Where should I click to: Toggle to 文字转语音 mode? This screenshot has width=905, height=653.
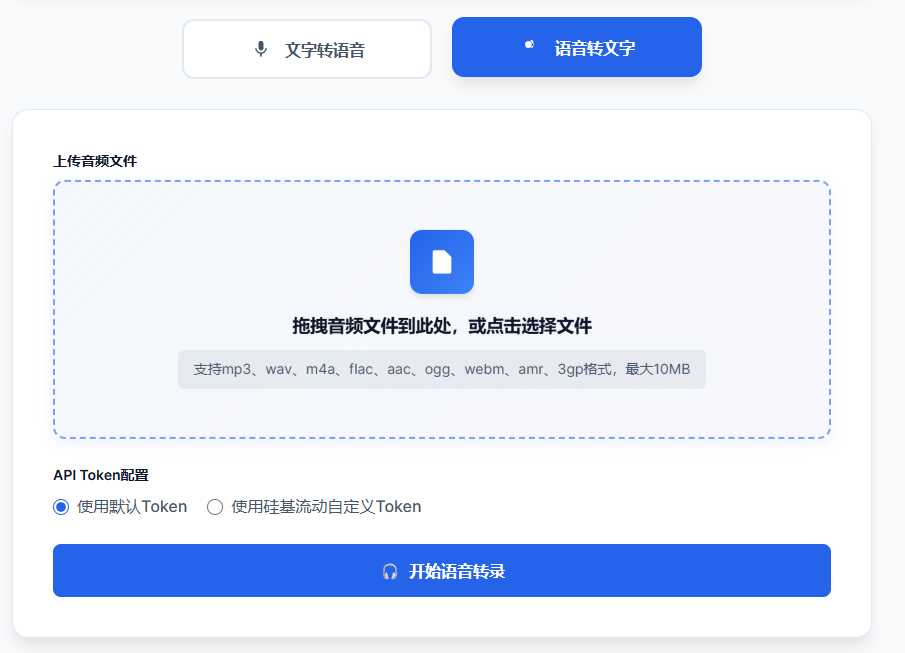(x=306, y=47)
